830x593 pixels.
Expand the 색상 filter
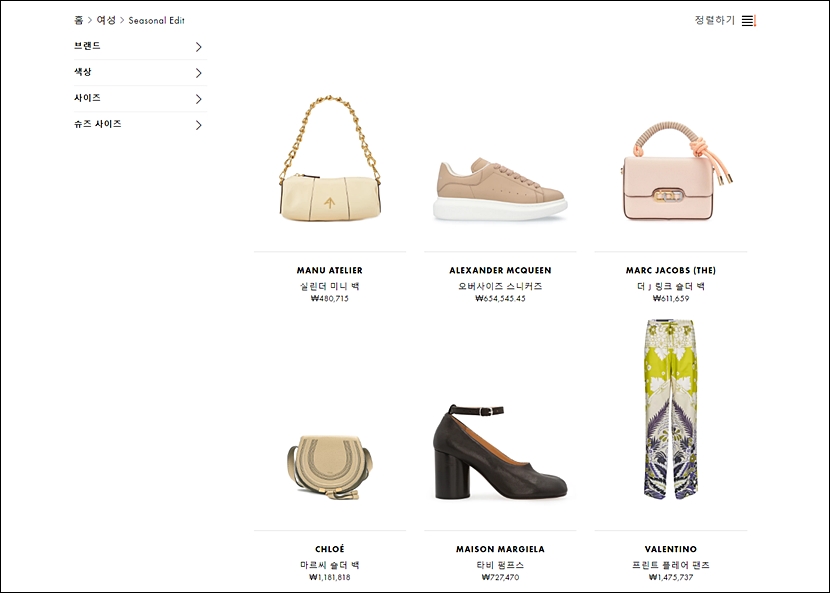tap(140, 72)
